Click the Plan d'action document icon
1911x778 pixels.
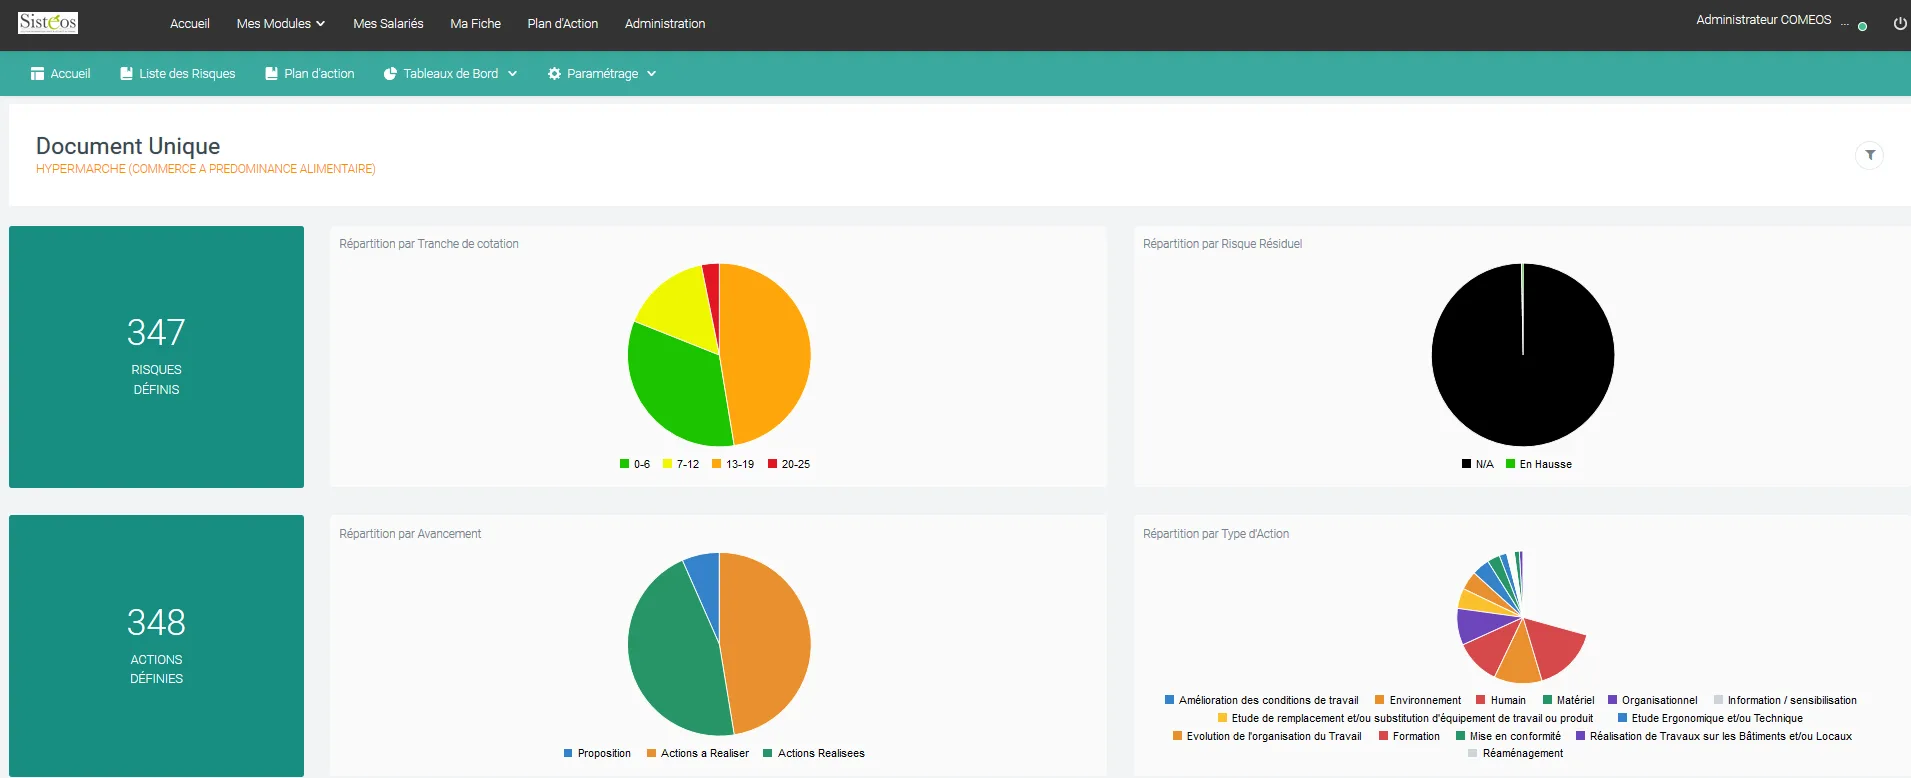pyautogui.click(x=271, y=74)
